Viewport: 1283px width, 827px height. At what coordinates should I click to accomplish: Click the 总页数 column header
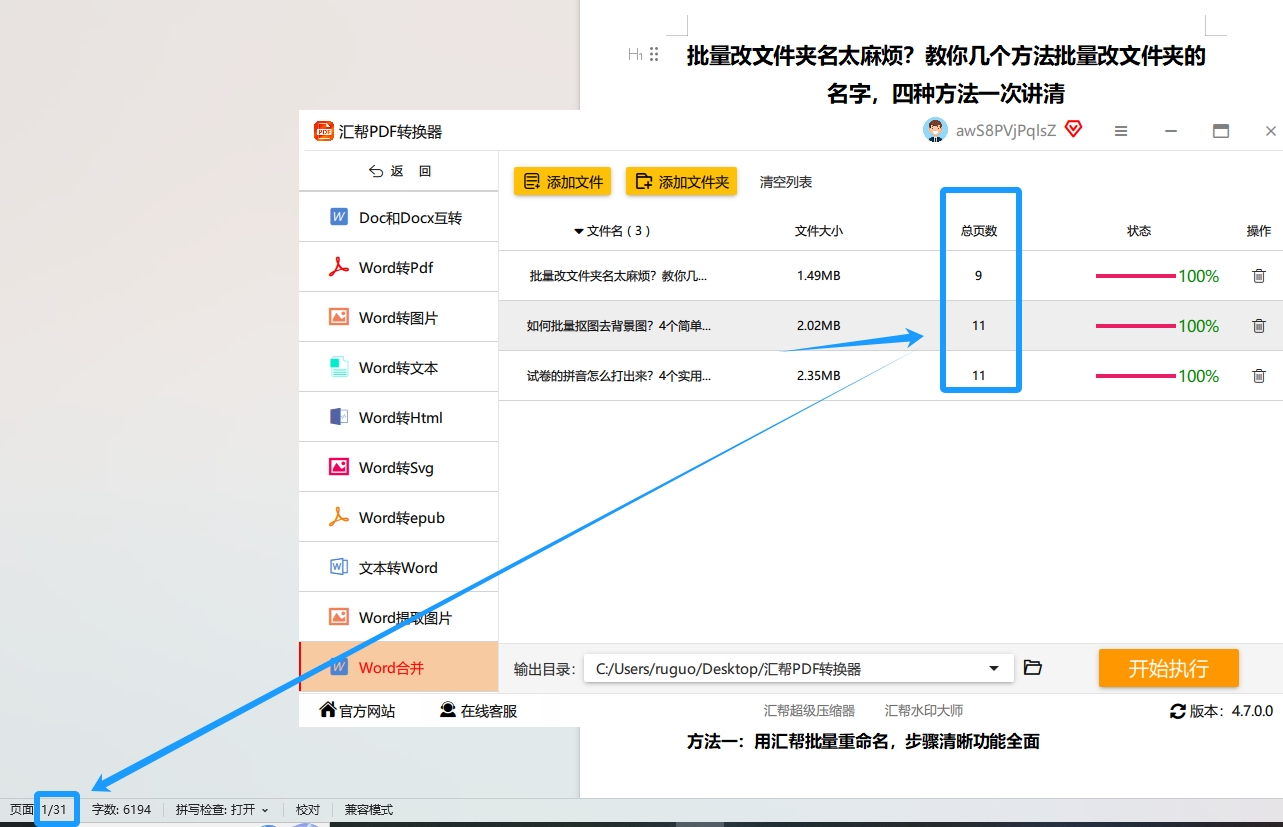click(979, 231)
